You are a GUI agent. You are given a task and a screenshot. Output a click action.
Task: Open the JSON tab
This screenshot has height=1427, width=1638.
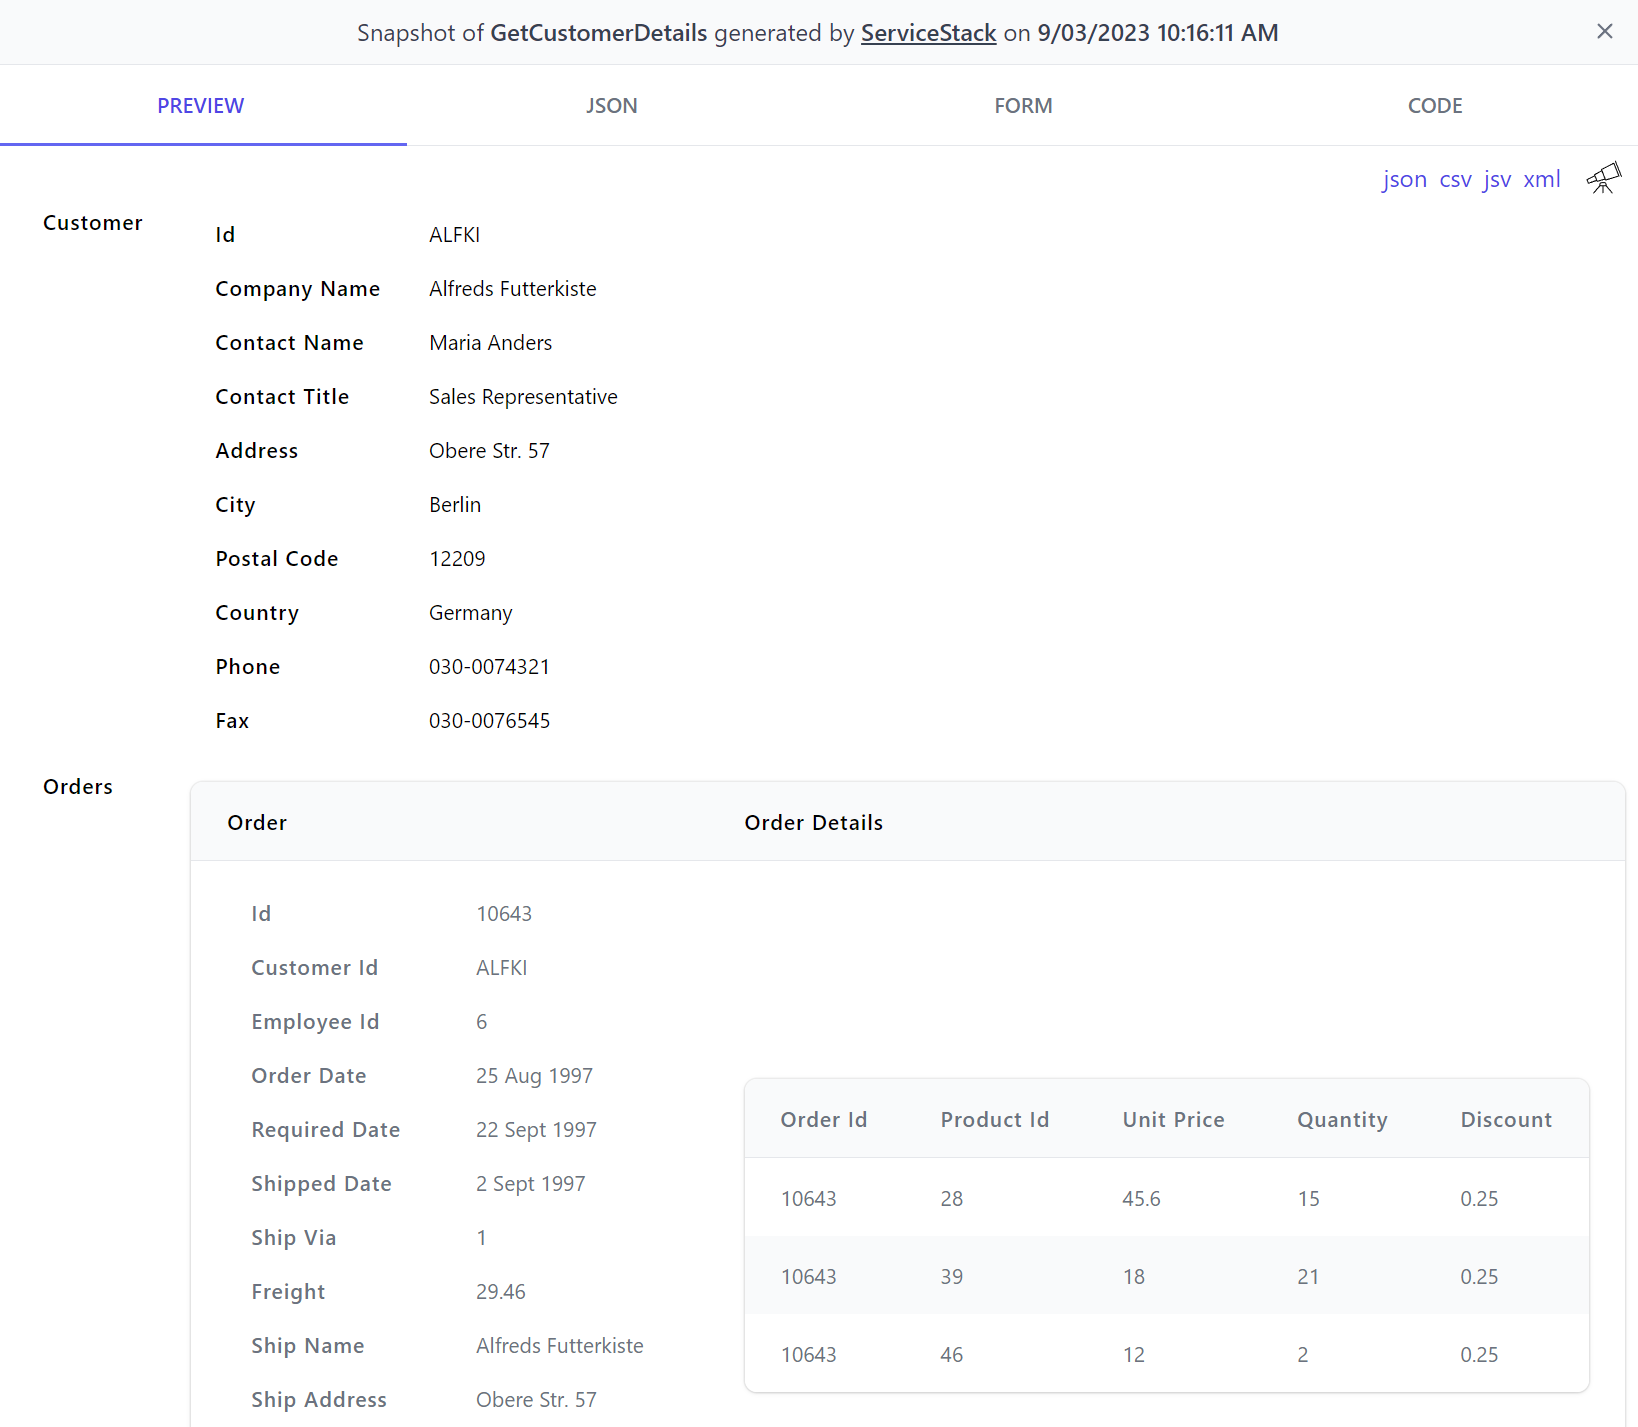pos(612,106)
